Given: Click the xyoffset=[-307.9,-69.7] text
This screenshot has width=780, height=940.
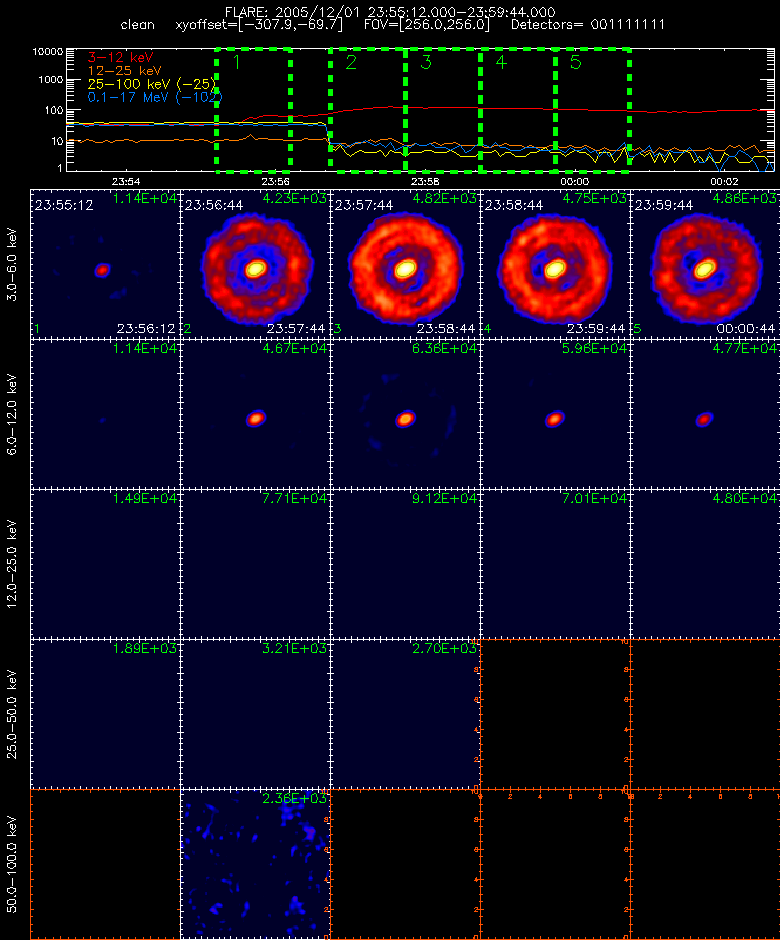Looking at the screenshot, I should pyautogui.click(x=259, y=25).
